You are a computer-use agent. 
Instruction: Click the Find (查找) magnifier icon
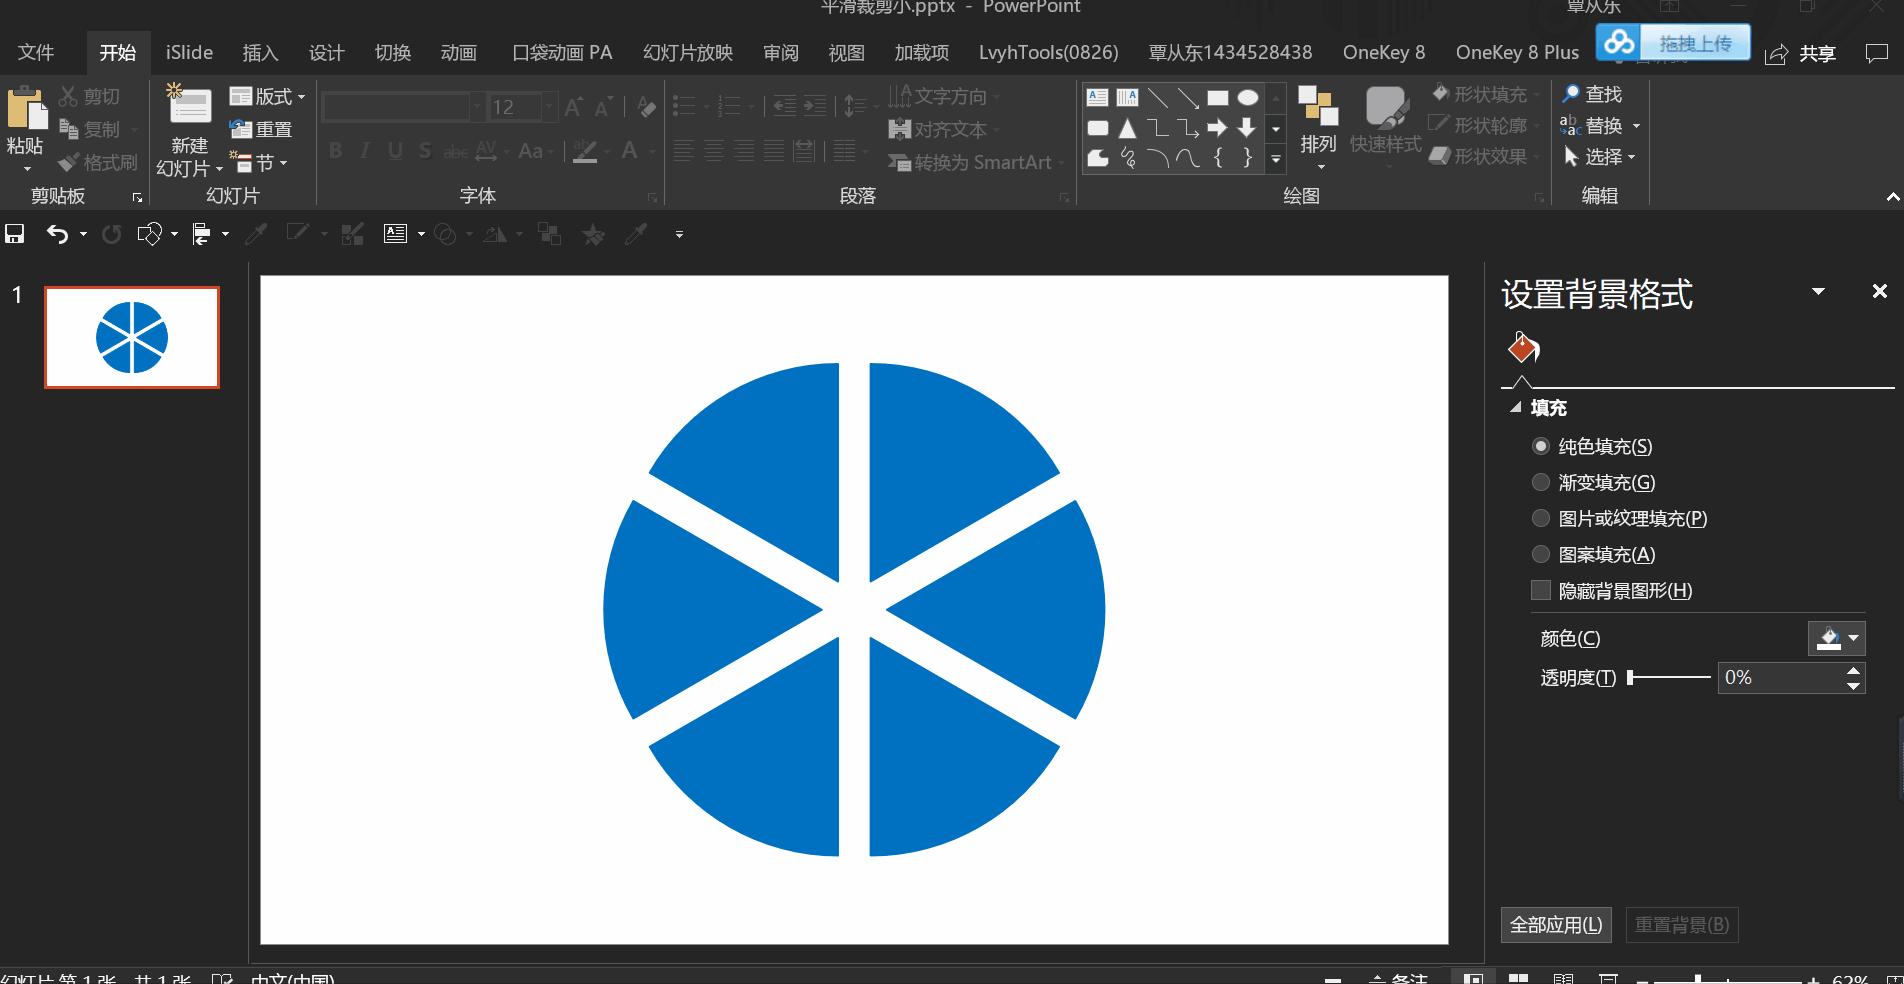click(x=1571, y=94)
